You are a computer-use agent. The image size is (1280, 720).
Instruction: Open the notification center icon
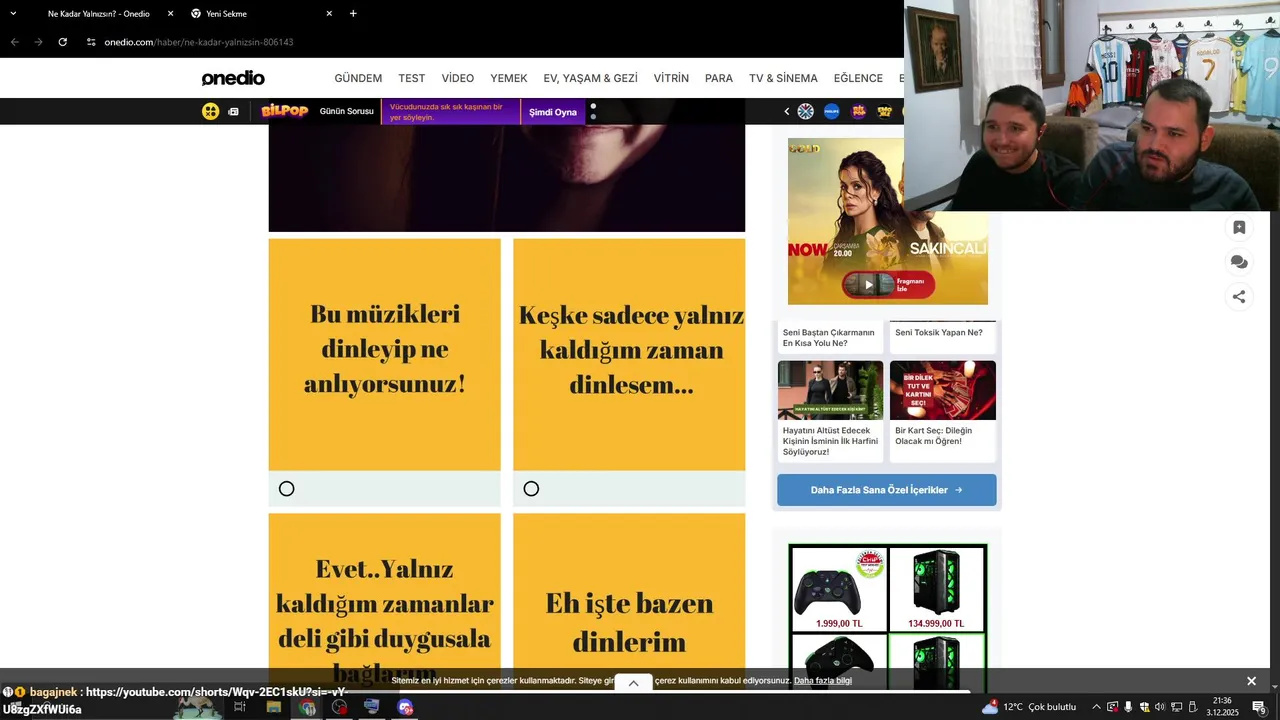tap(1259, 707)
